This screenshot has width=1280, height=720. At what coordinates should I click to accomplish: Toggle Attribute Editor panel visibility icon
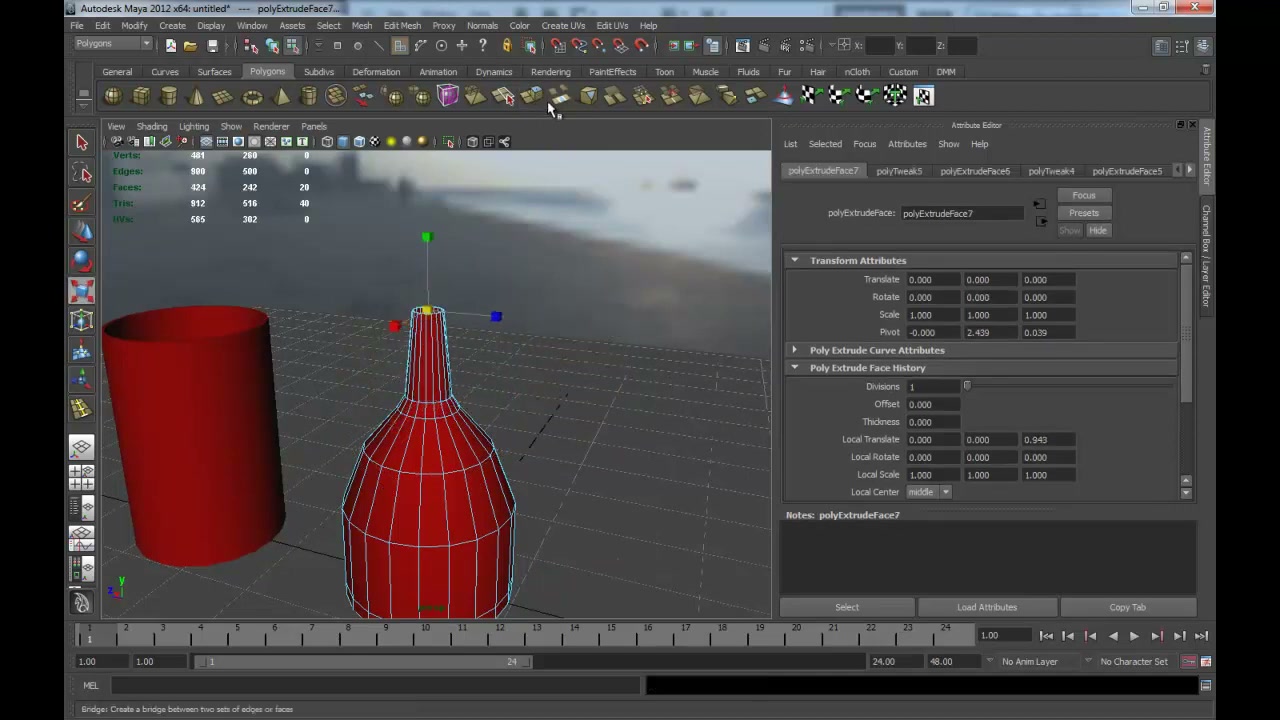click(1161, 46)
